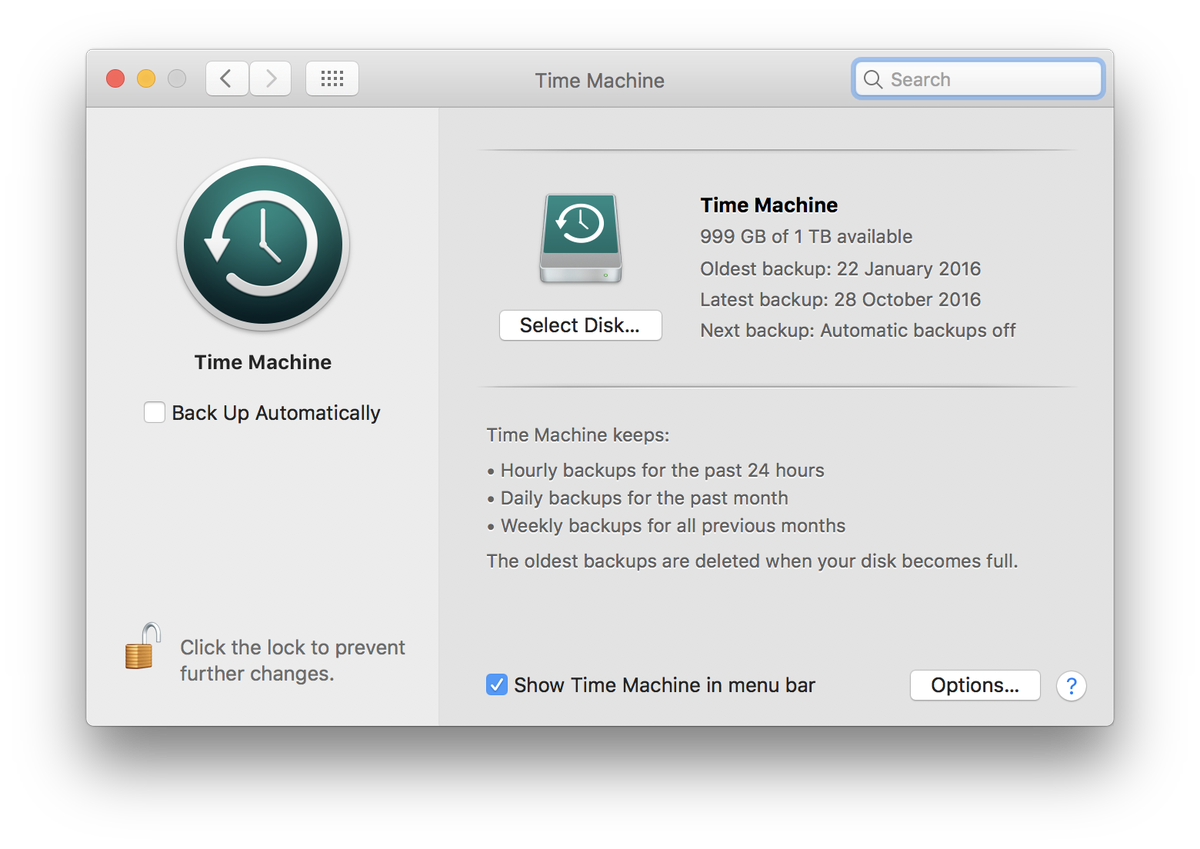Image resolution: width=1200 pixels, height=849 pixels.
Task: Click the Time Machine backup disk icon
Action: [581, 238]
